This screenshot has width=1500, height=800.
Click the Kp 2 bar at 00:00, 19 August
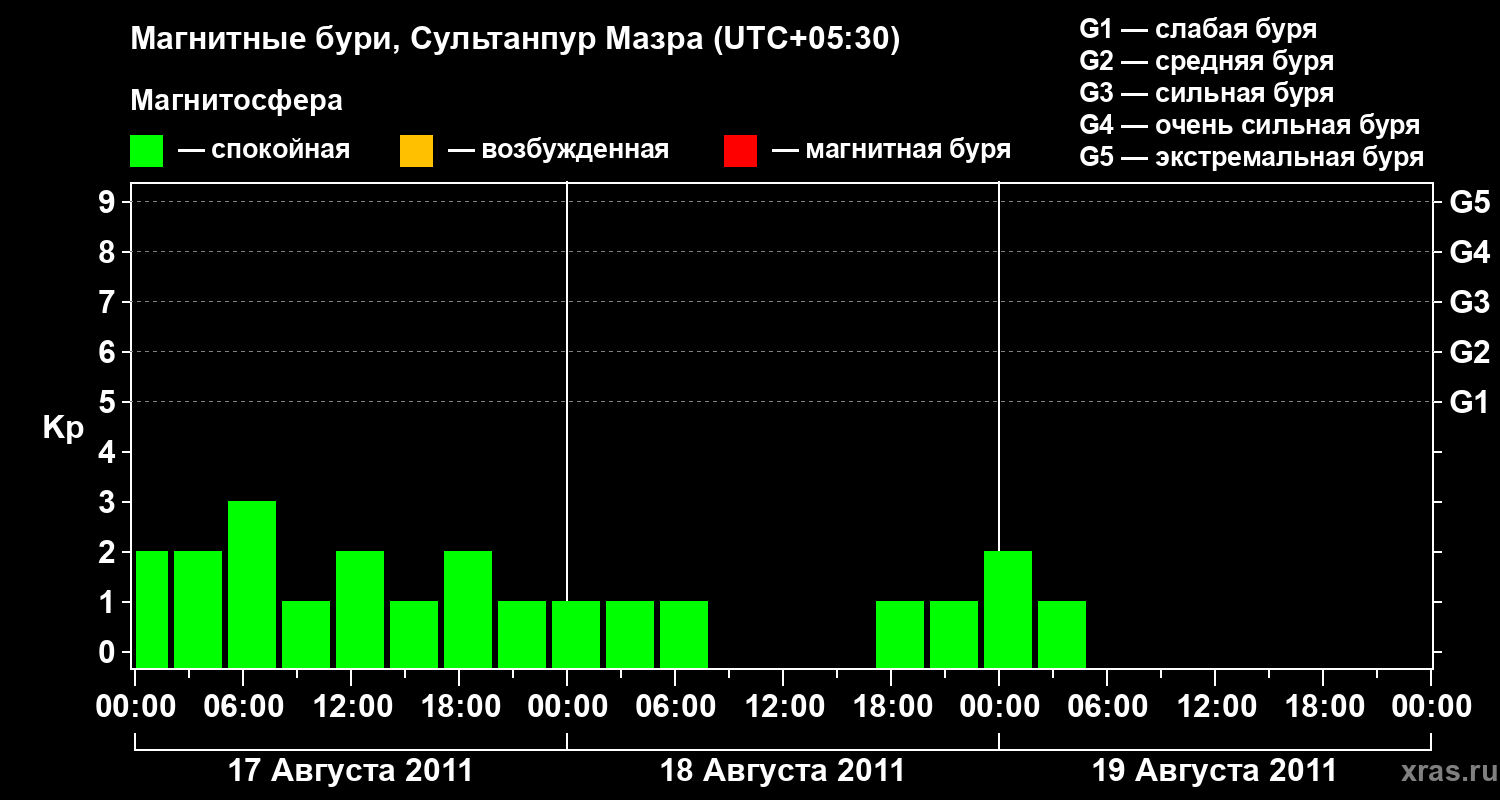pos(1008,609)
